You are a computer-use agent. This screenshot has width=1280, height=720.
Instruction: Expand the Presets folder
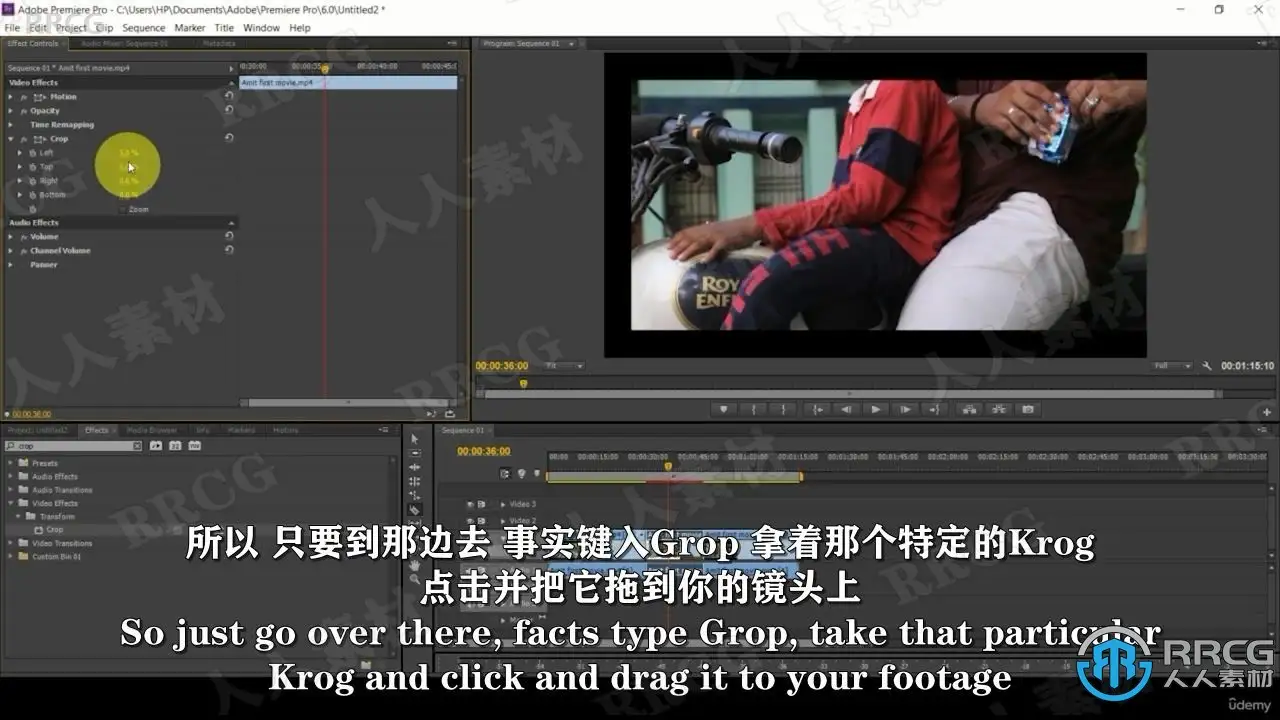click(11, 463)
